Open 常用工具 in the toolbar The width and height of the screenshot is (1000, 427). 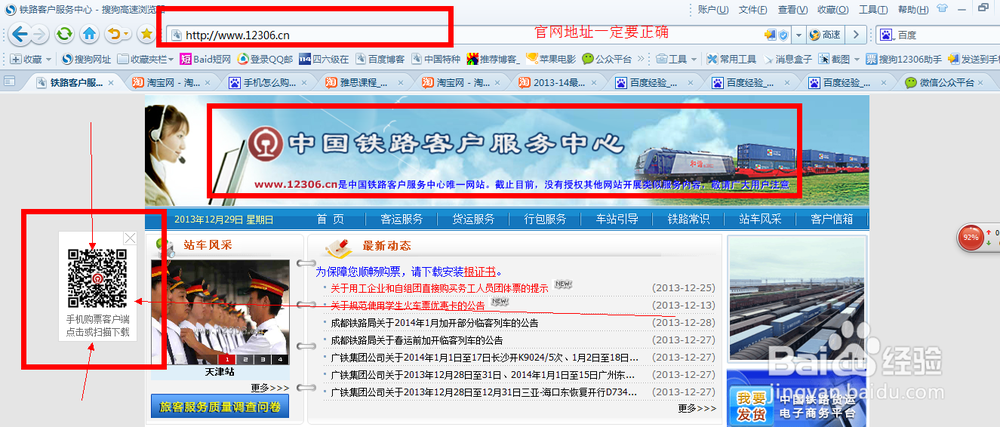point(732,59)
